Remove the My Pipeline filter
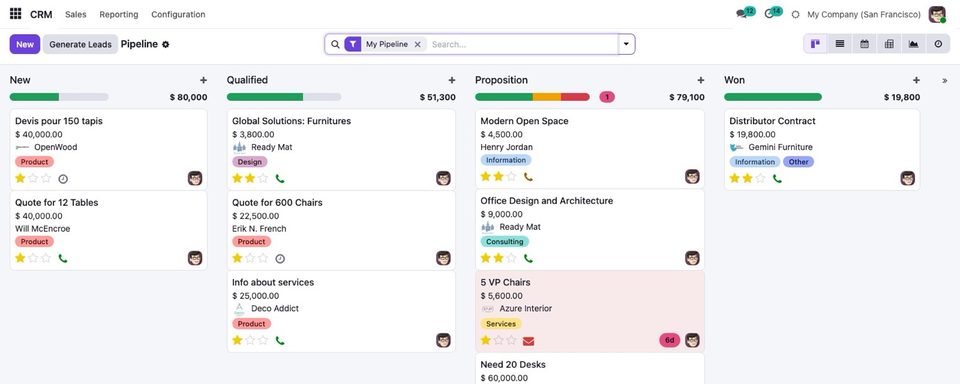 418,44
